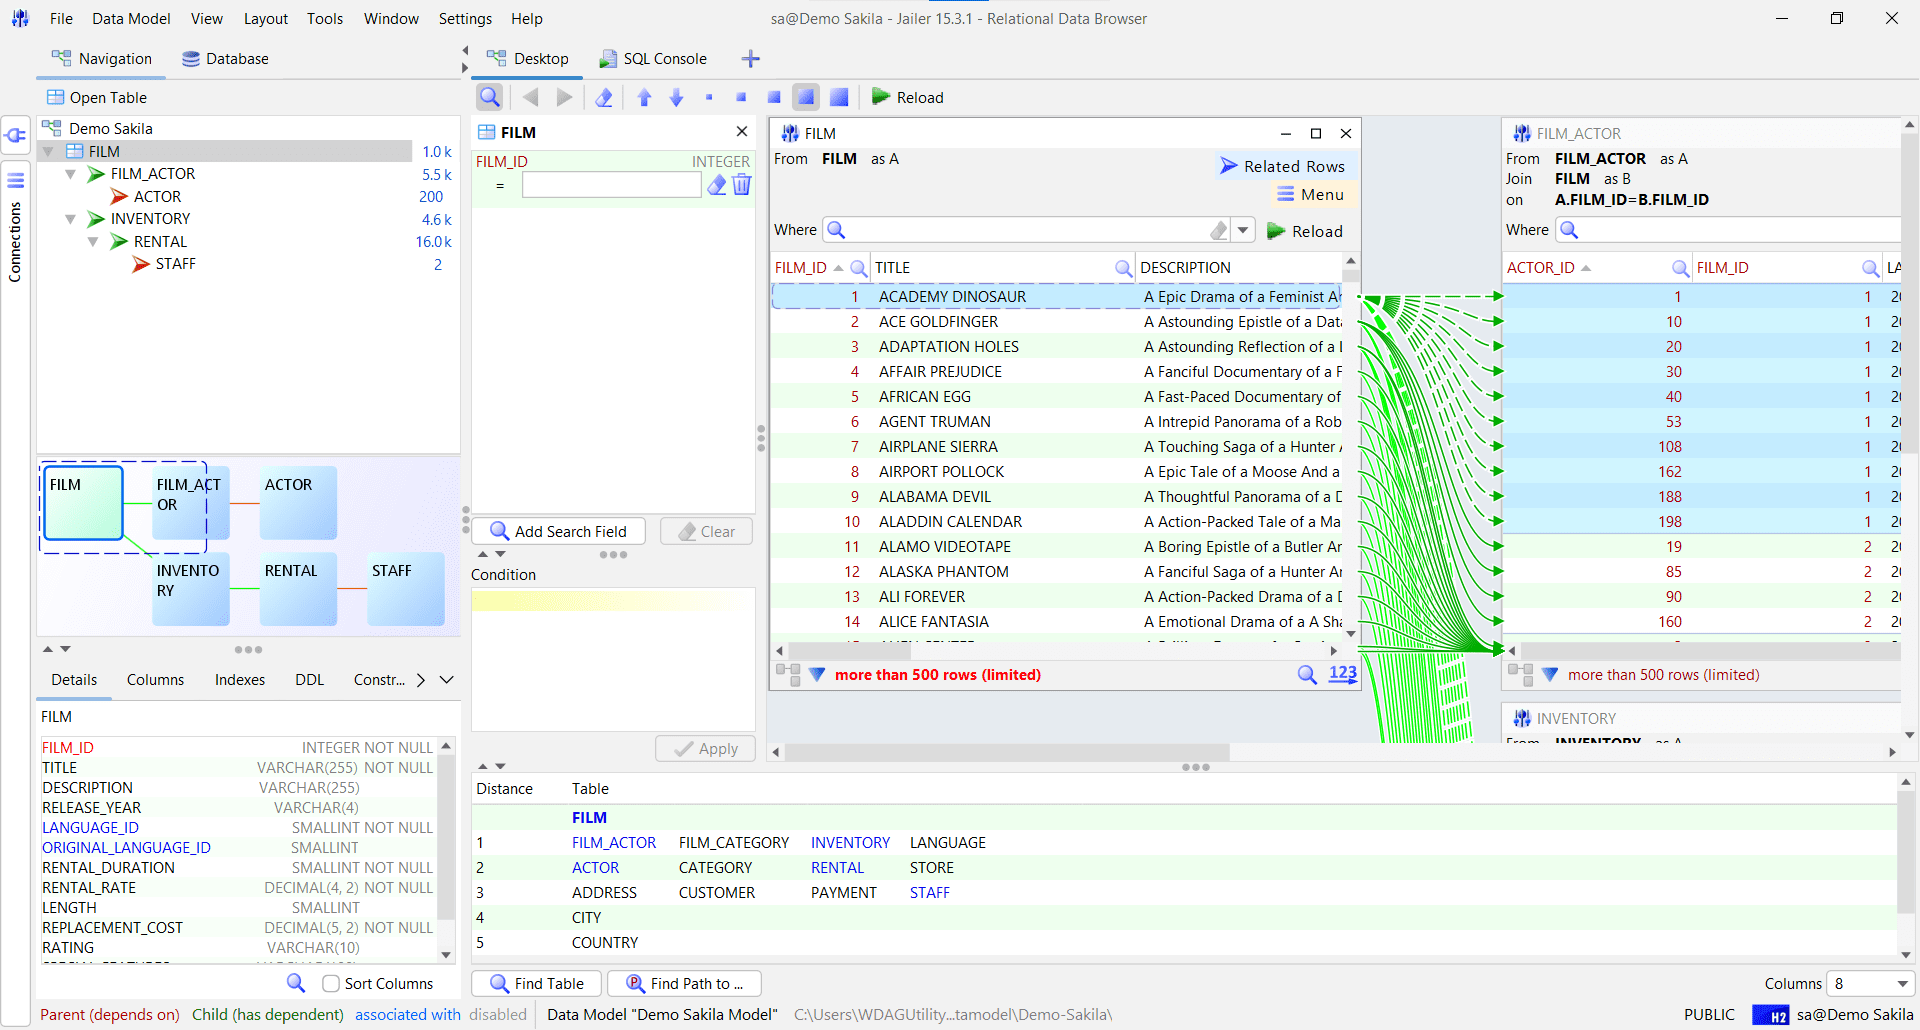The image size is (1920, 1030).
Task: Click the eraser icon in the Desktop toolbar
Action: pos(604,97)
